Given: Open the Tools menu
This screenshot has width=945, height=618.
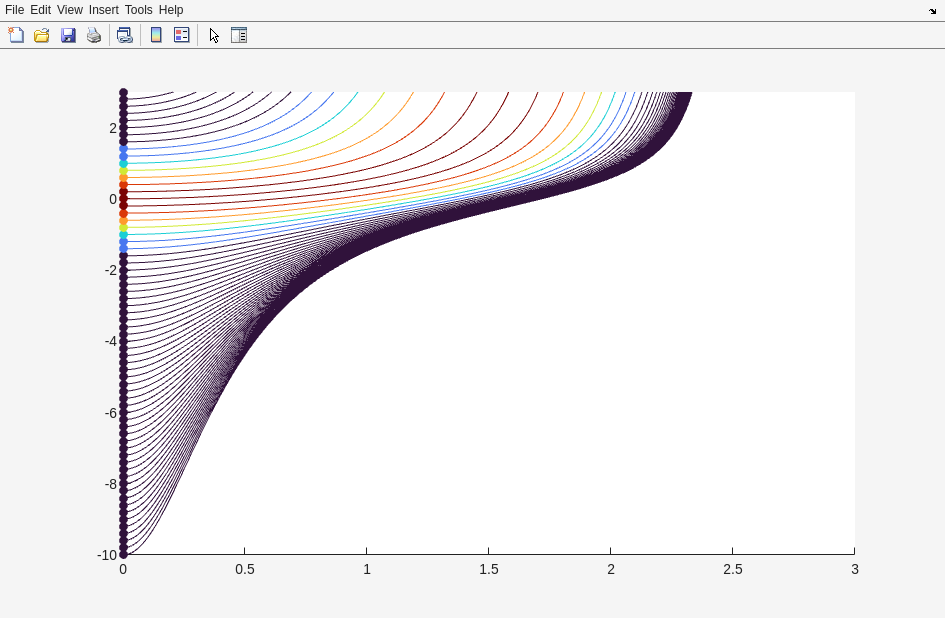Looking at the screenshot, I should pos(138,10).
